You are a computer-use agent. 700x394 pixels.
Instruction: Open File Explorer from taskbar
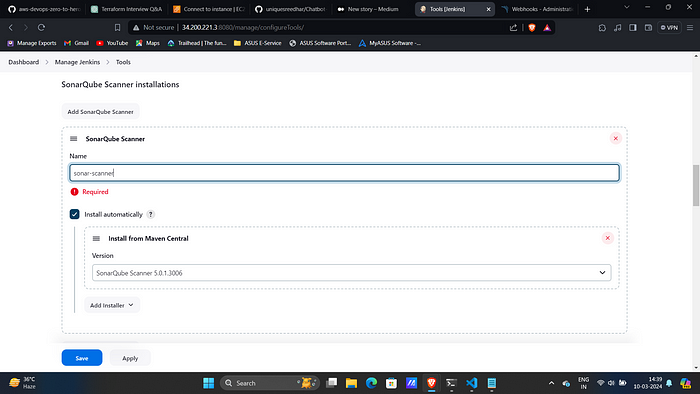tap(351, 383)
